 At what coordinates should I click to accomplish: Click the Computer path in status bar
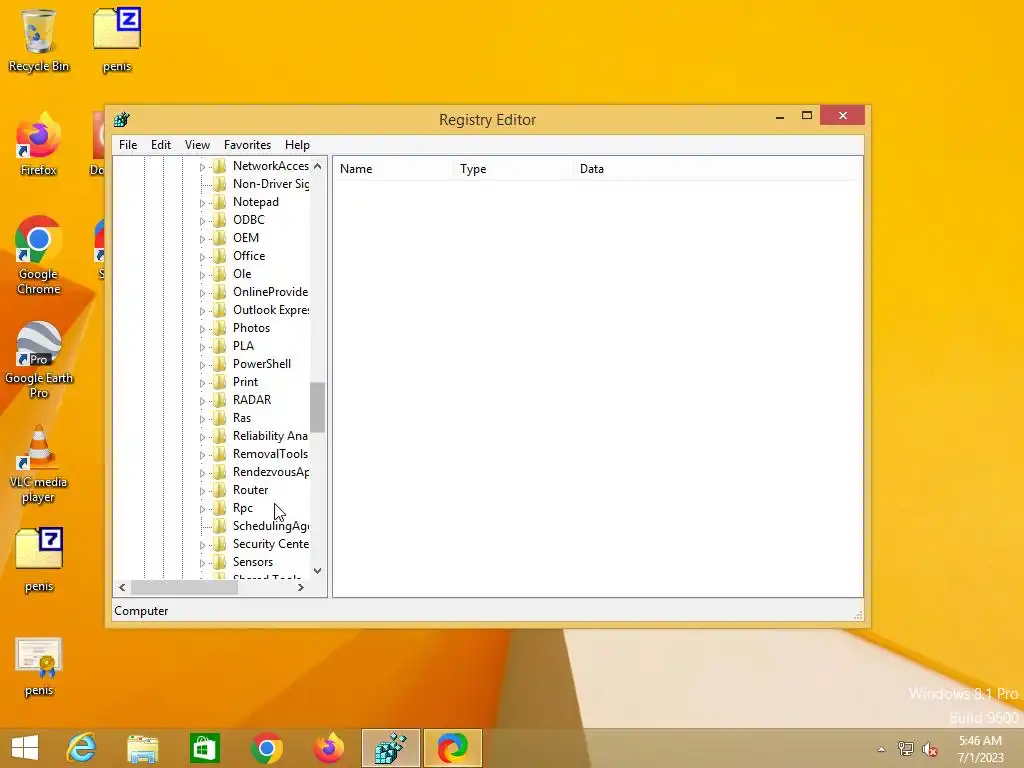pyautogui.click(x=141, y=611)
